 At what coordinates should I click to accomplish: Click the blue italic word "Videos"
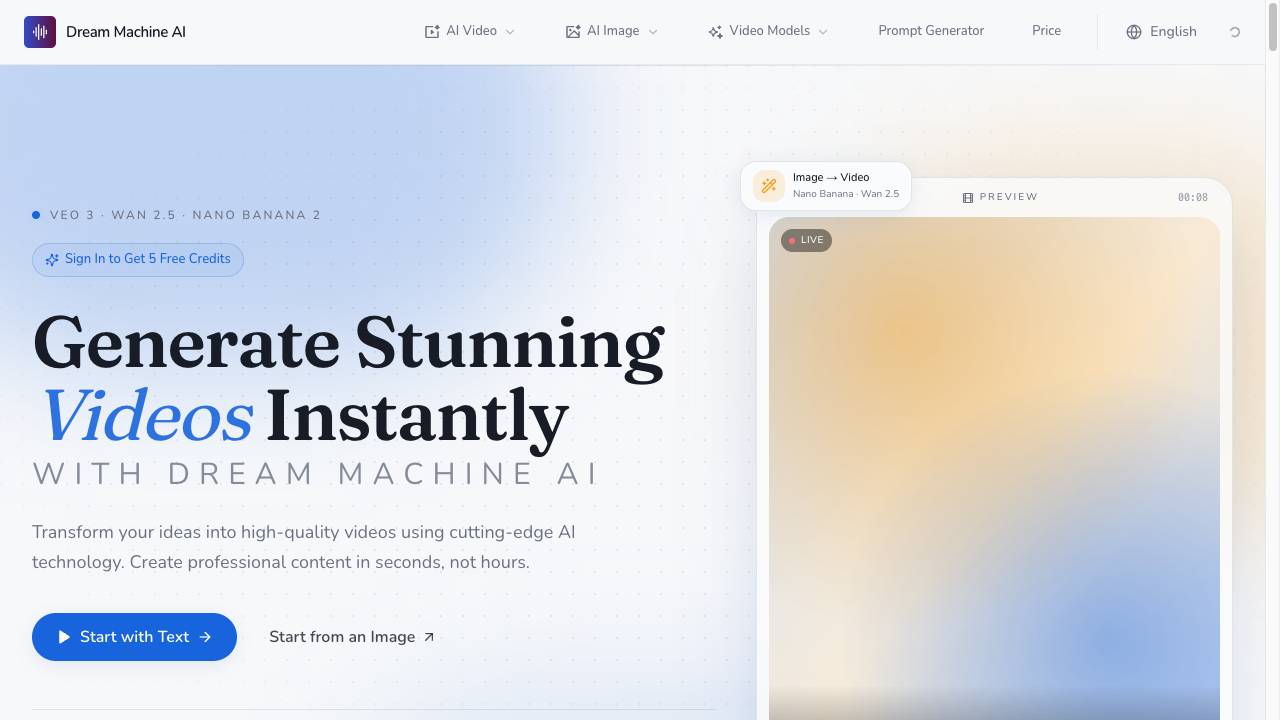pyautogui.click(x=146, y=416)
